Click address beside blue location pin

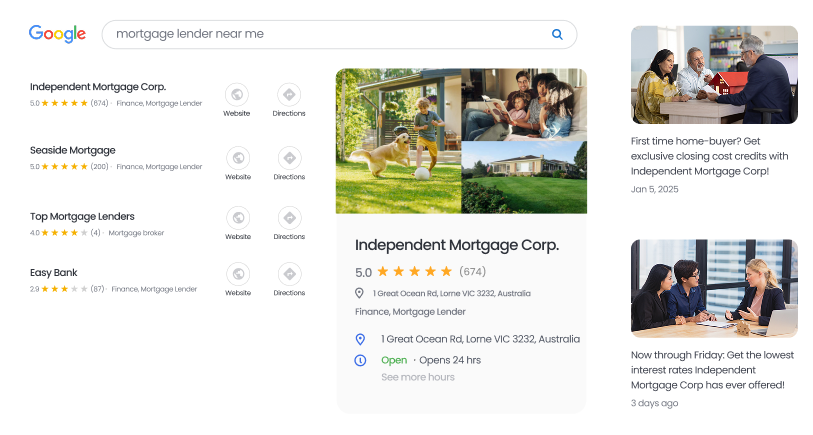coord(480,339)
